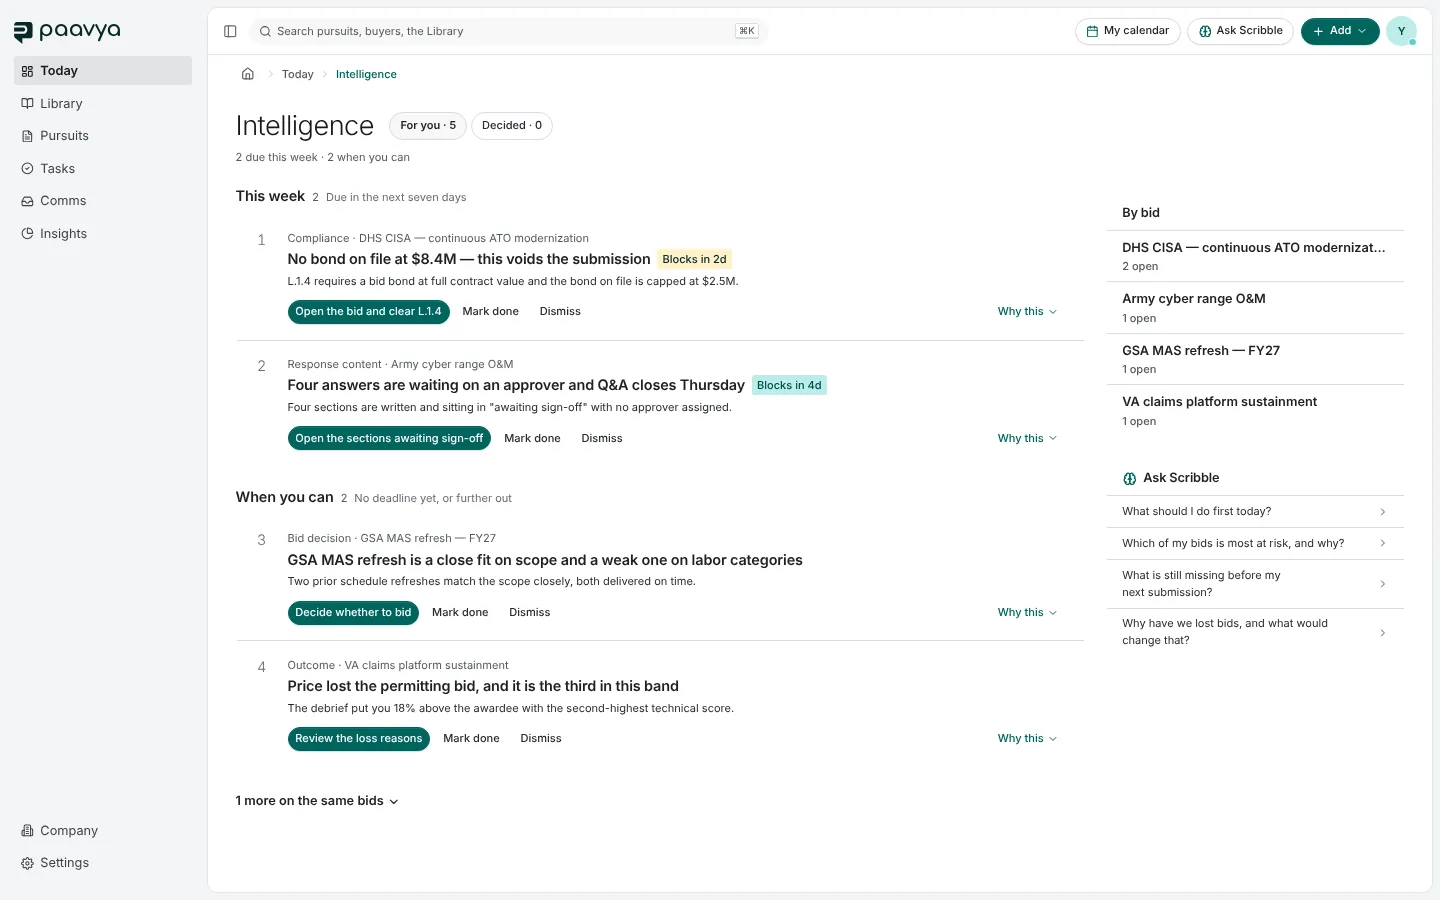Mark the no-bond compliance item done
The image size is (1440, 900).
(490, 312)
